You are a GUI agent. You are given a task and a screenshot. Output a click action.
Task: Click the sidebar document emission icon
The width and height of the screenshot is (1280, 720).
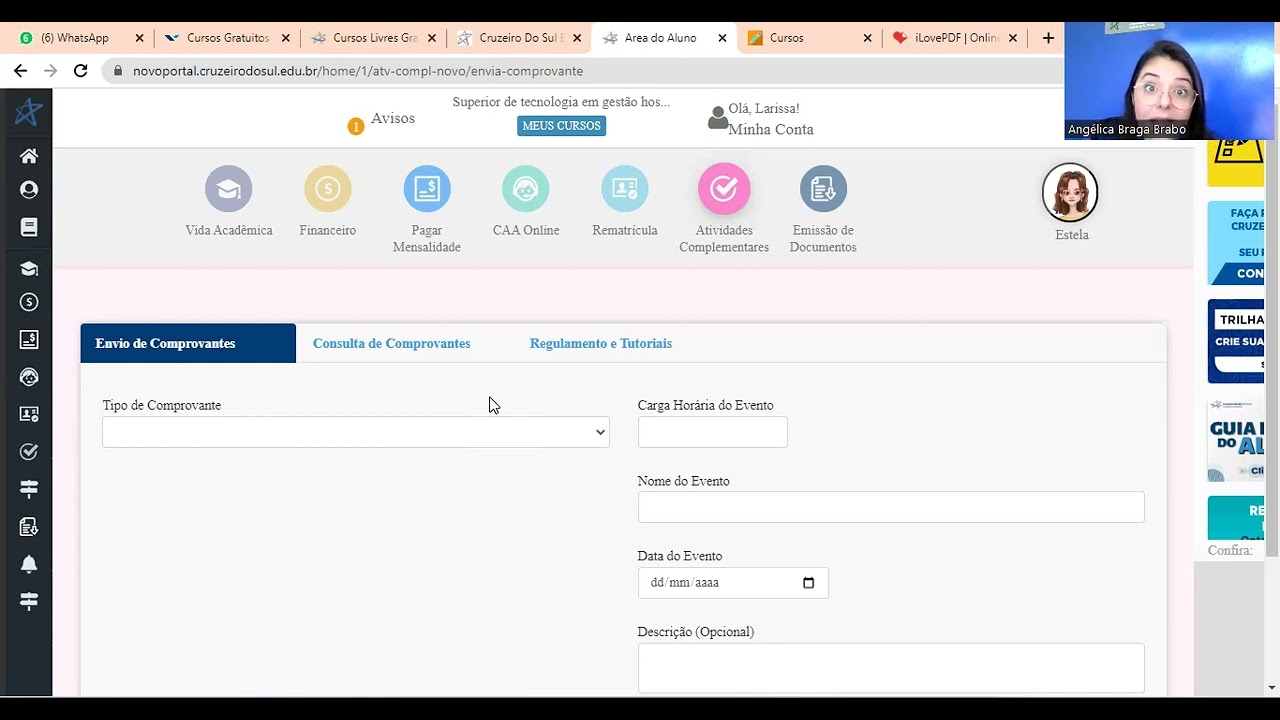tap(29, 526)
